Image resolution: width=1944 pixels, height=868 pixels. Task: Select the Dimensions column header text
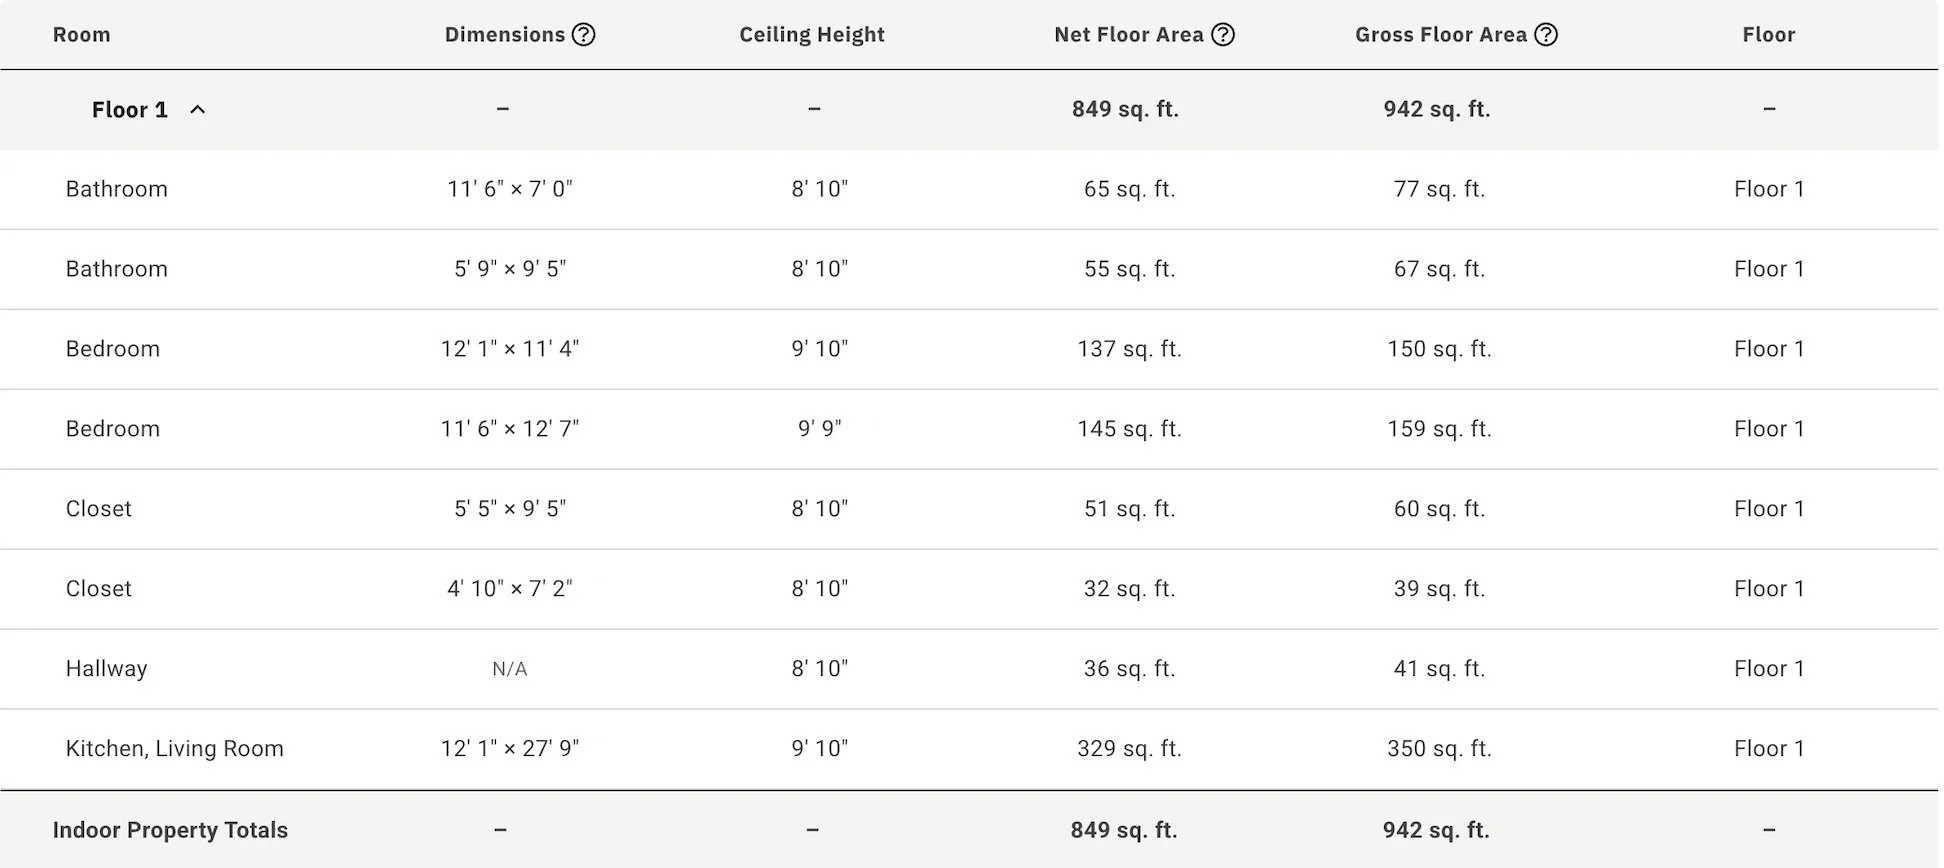tap(505, 35)
